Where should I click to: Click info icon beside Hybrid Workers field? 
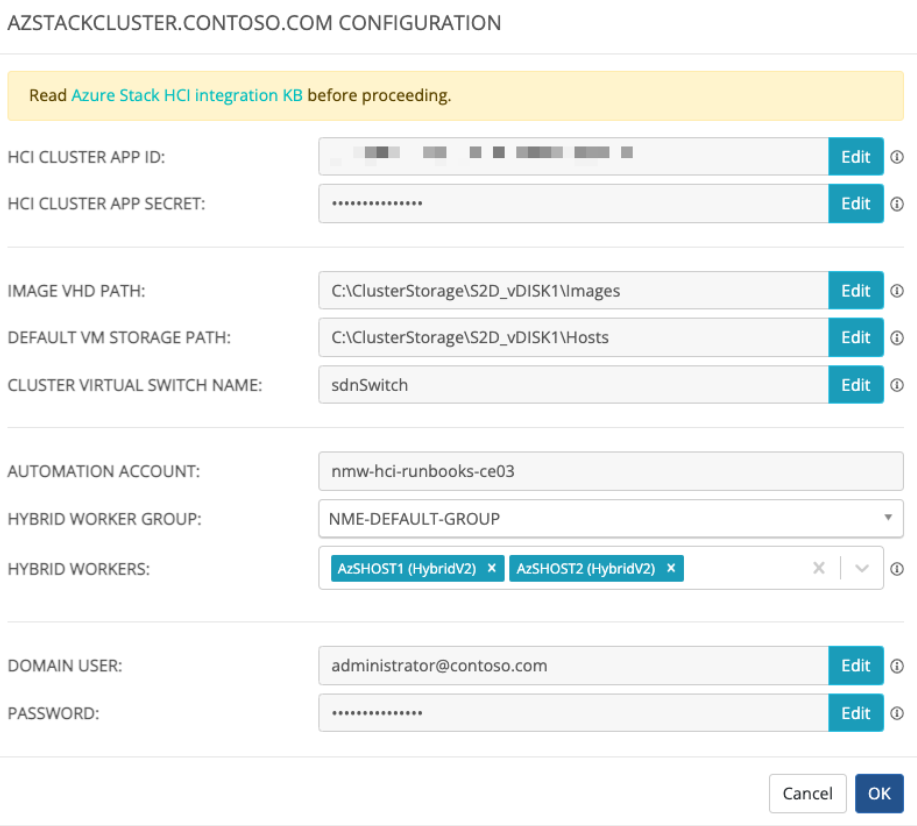[x=897, y=568]
